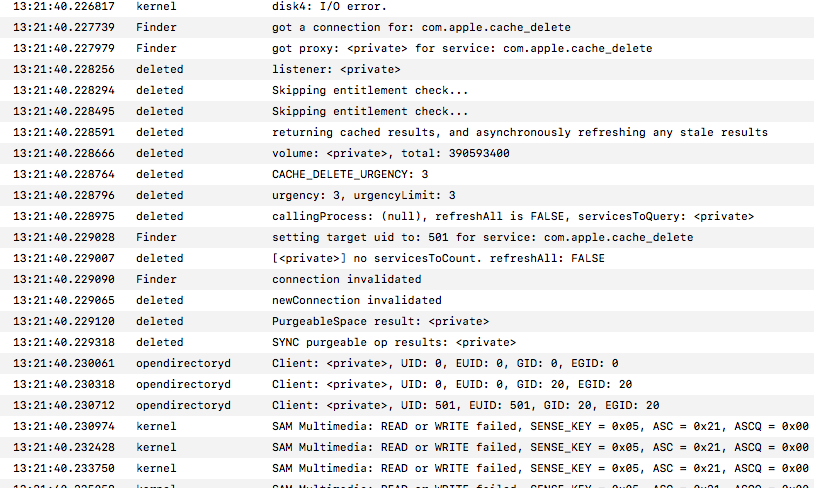Click the 'returning cached results' message row
The height and width of the screenshot is (488, 814).
(x=519, y=132)
